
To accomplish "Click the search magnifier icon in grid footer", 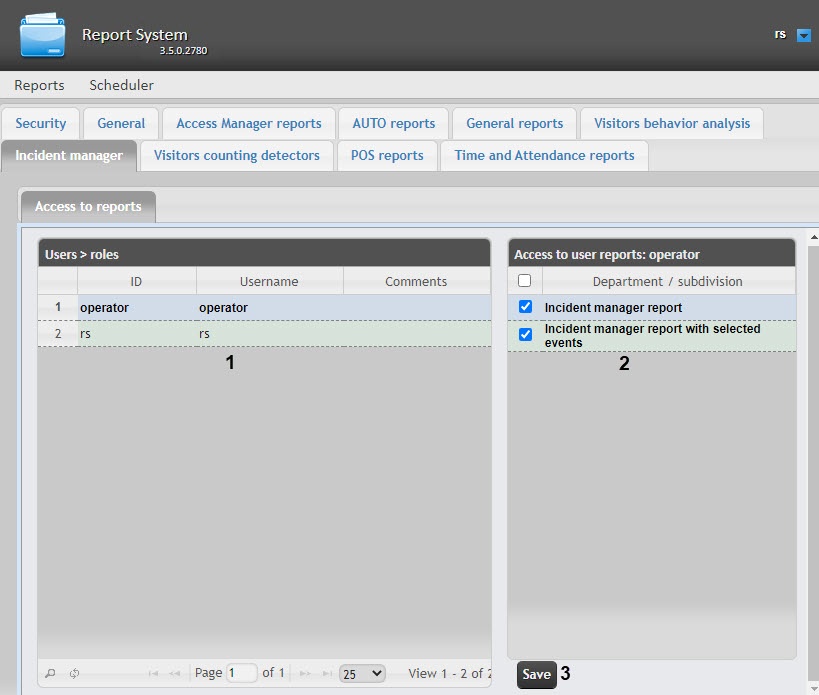I will click(51, 674).
